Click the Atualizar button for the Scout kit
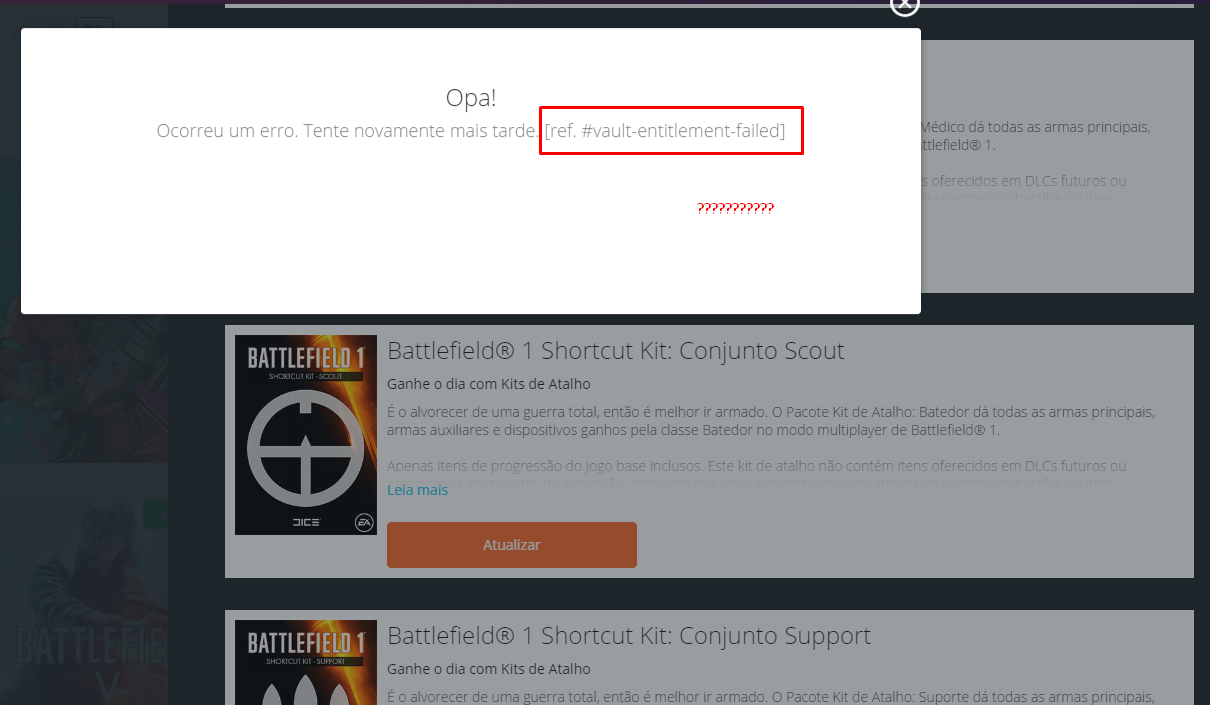 [511, 545]
